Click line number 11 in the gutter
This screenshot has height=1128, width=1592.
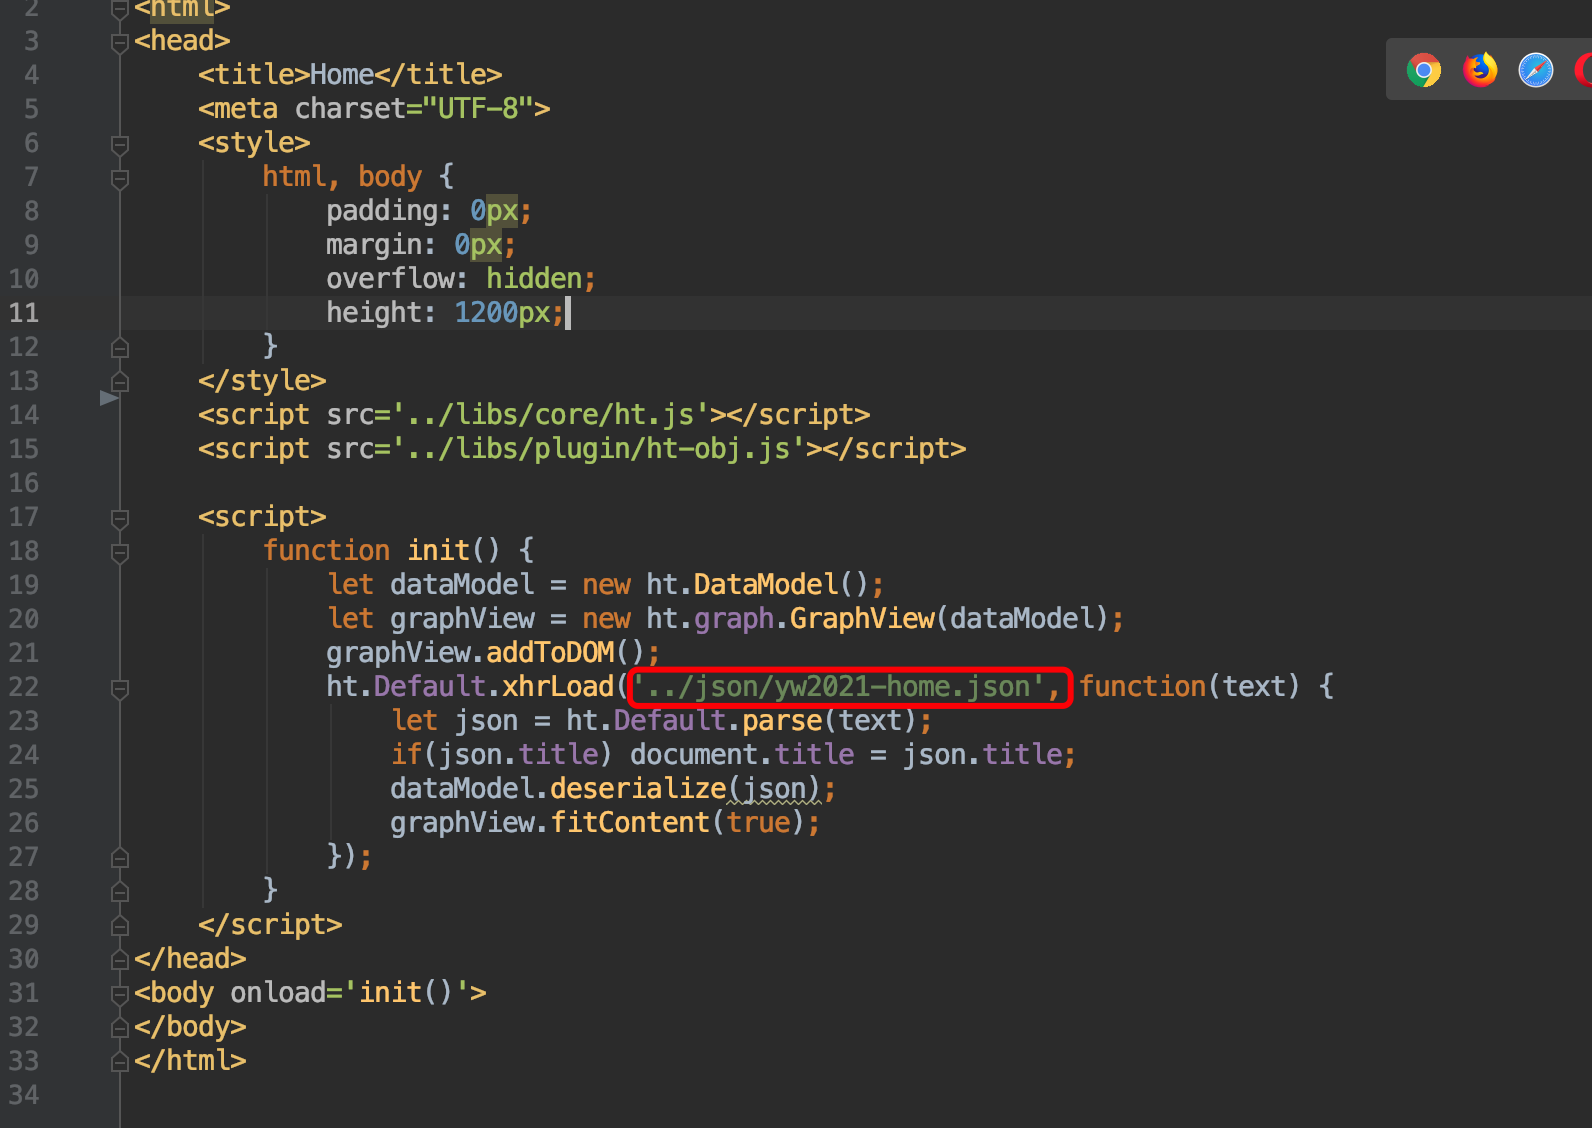(24, 313)
